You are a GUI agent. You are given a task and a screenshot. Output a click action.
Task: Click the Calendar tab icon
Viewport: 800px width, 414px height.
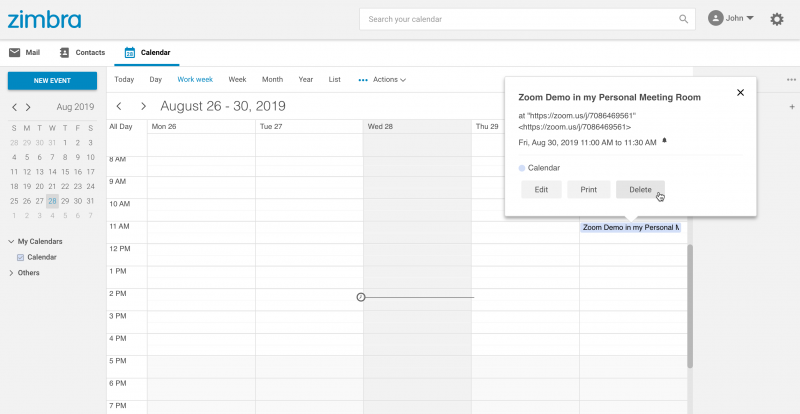[x=130, y=53]
